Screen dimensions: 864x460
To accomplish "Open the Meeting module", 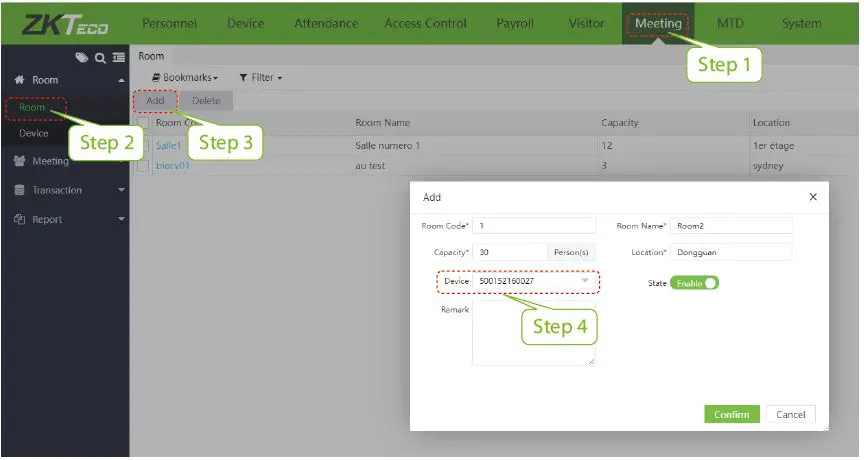I will point(658,24).
